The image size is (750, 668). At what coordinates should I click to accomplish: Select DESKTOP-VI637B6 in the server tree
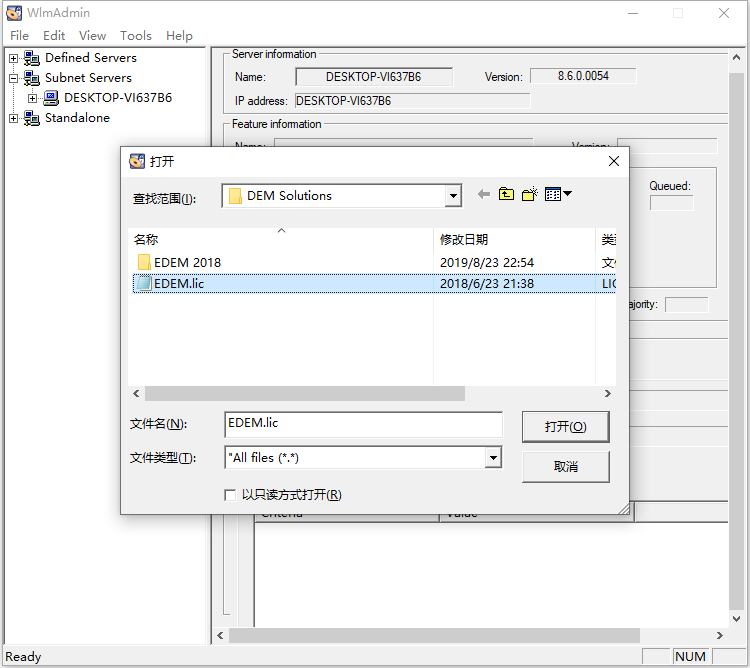(x=118, y=98)
